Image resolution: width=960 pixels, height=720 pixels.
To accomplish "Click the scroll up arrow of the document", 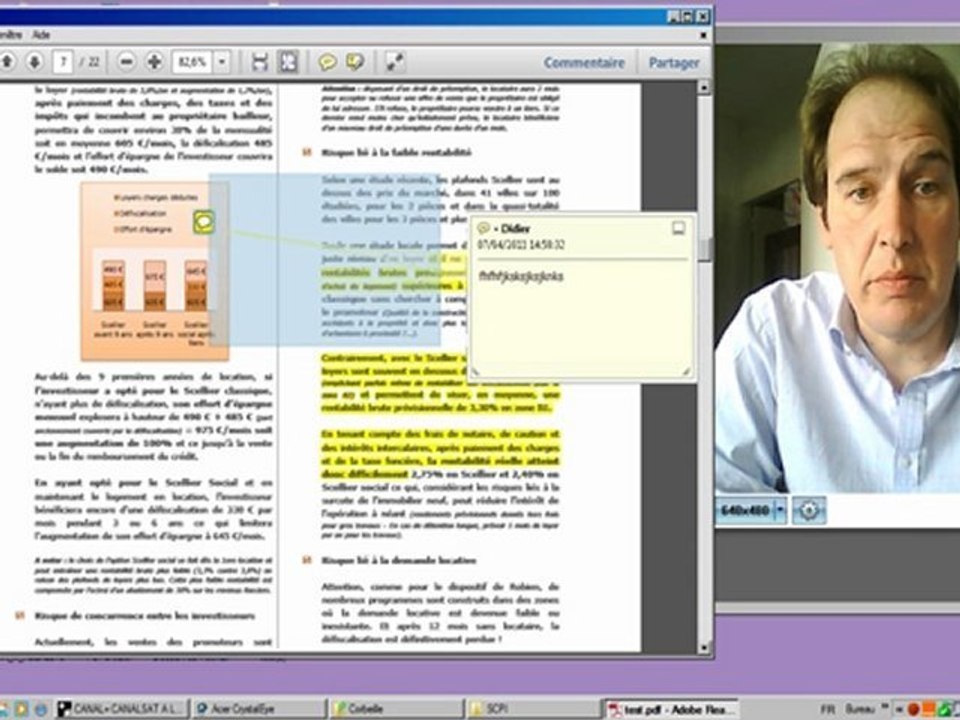I will 704,88.
